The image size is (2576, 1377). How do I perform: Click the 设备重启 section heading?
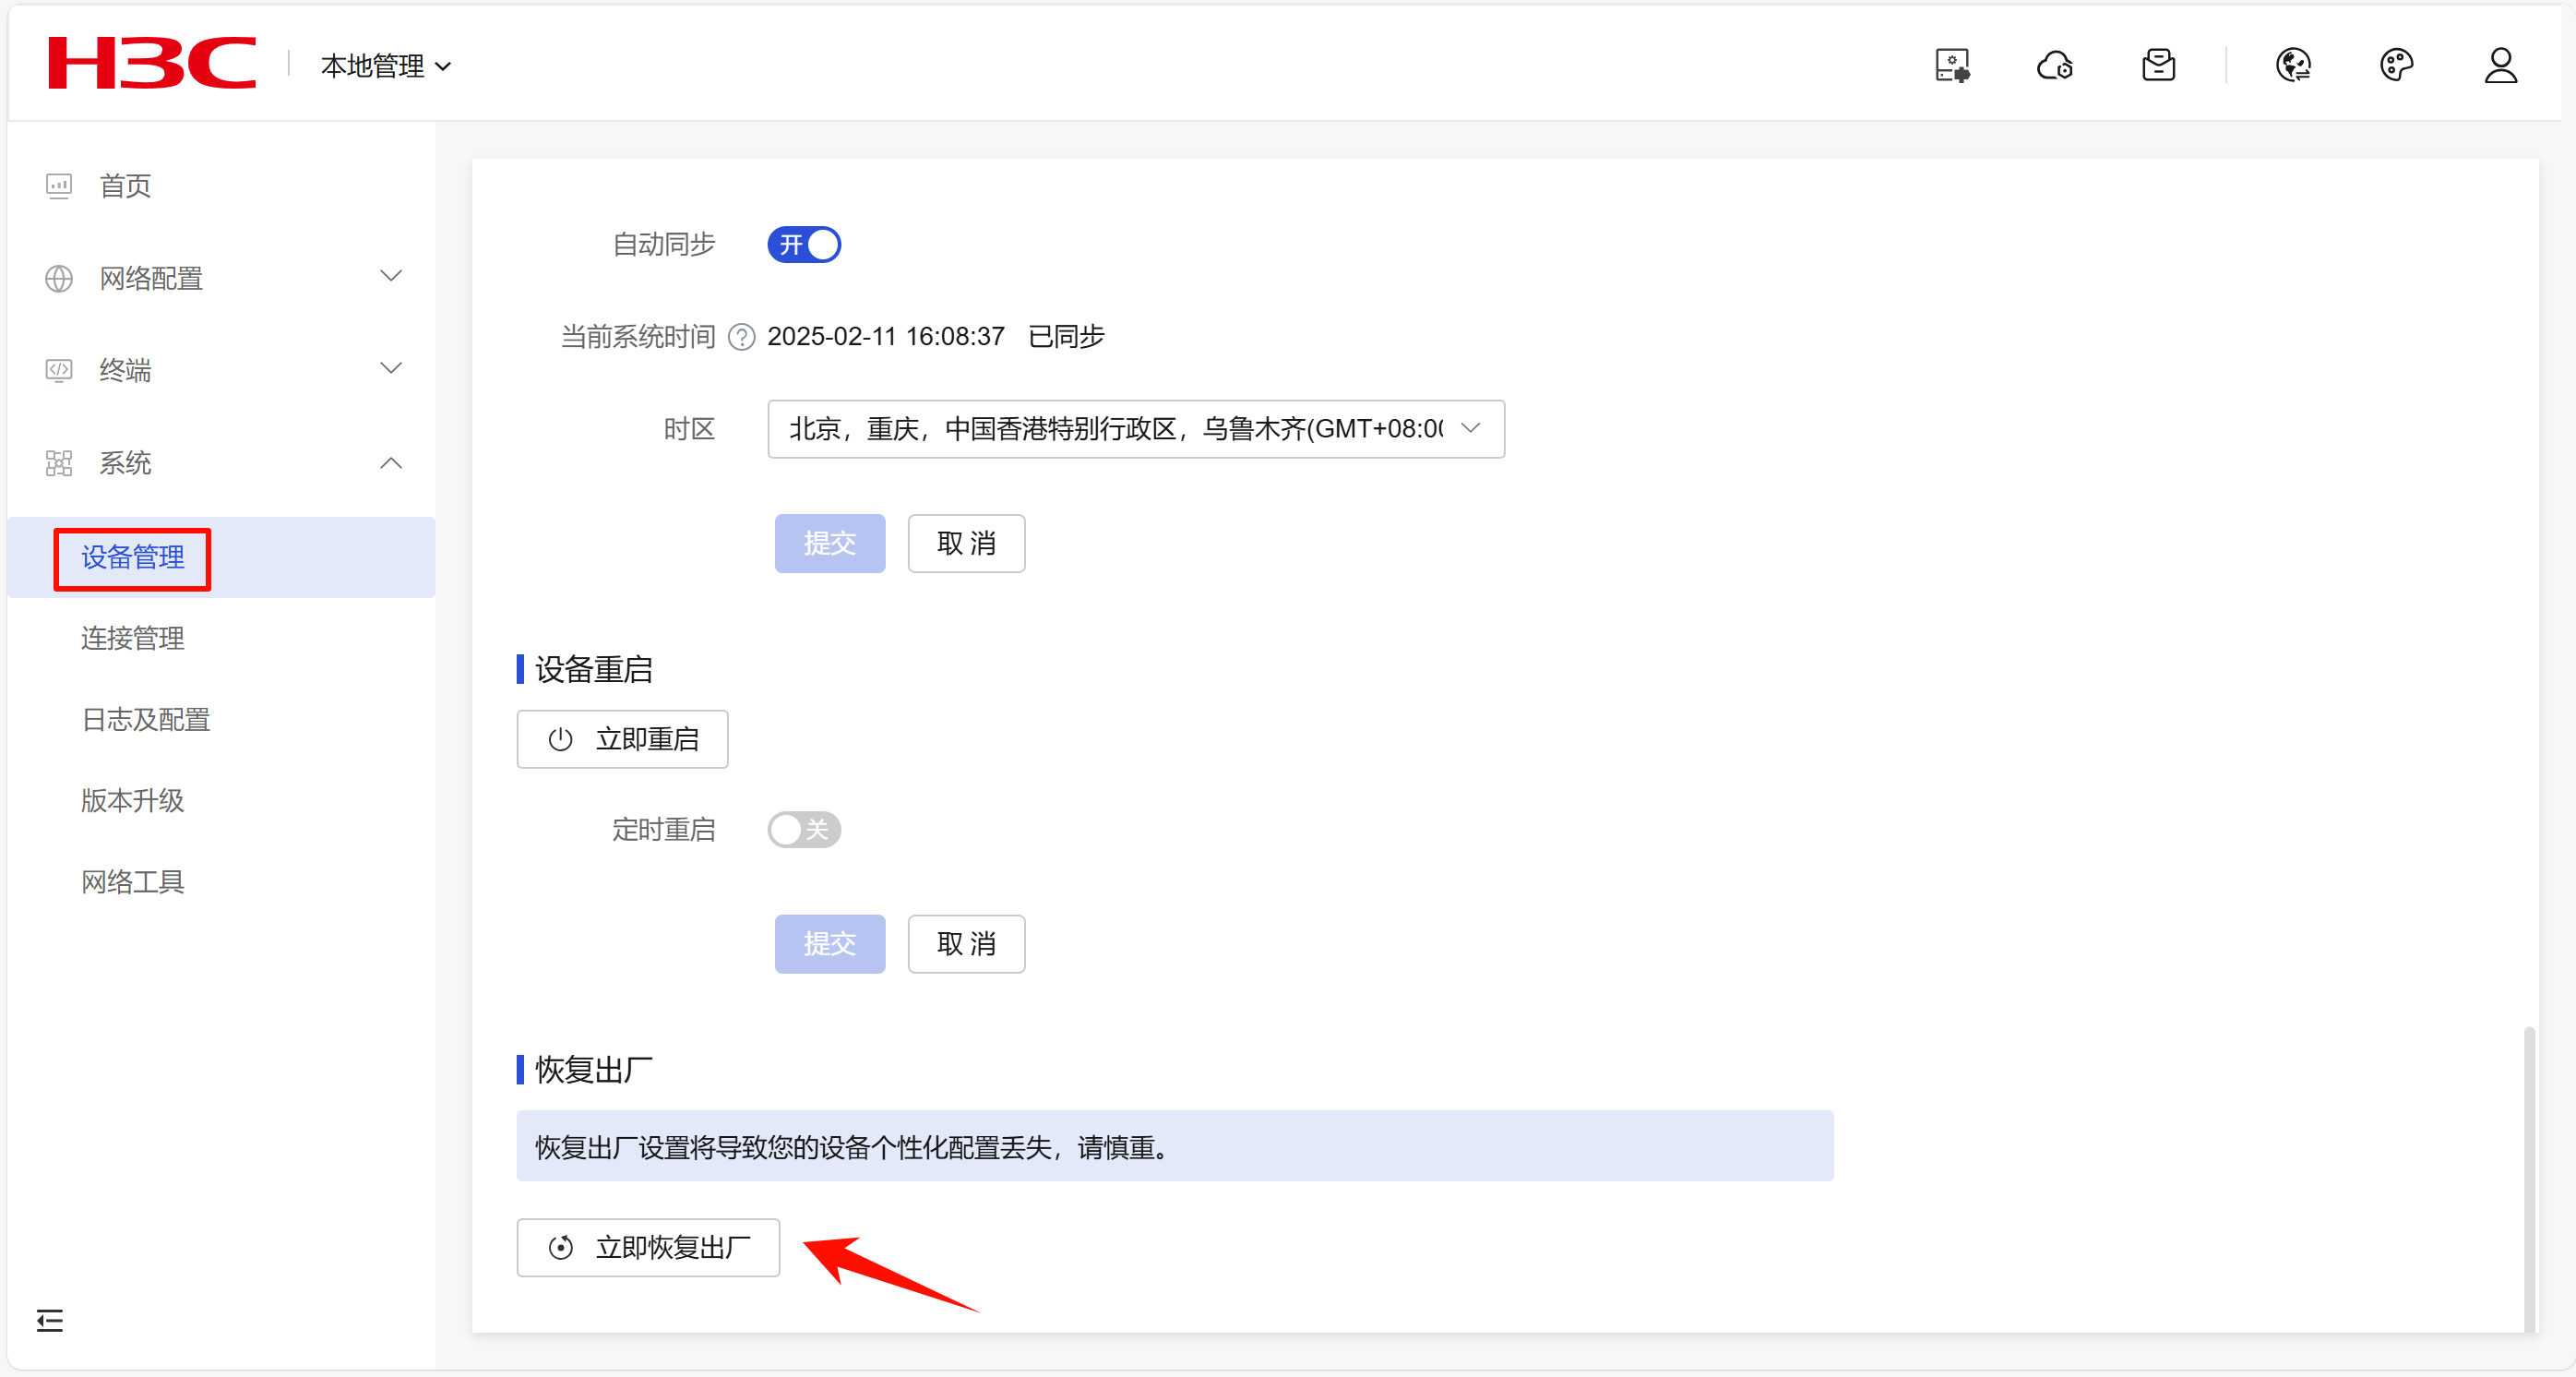[x=593, y=669]
